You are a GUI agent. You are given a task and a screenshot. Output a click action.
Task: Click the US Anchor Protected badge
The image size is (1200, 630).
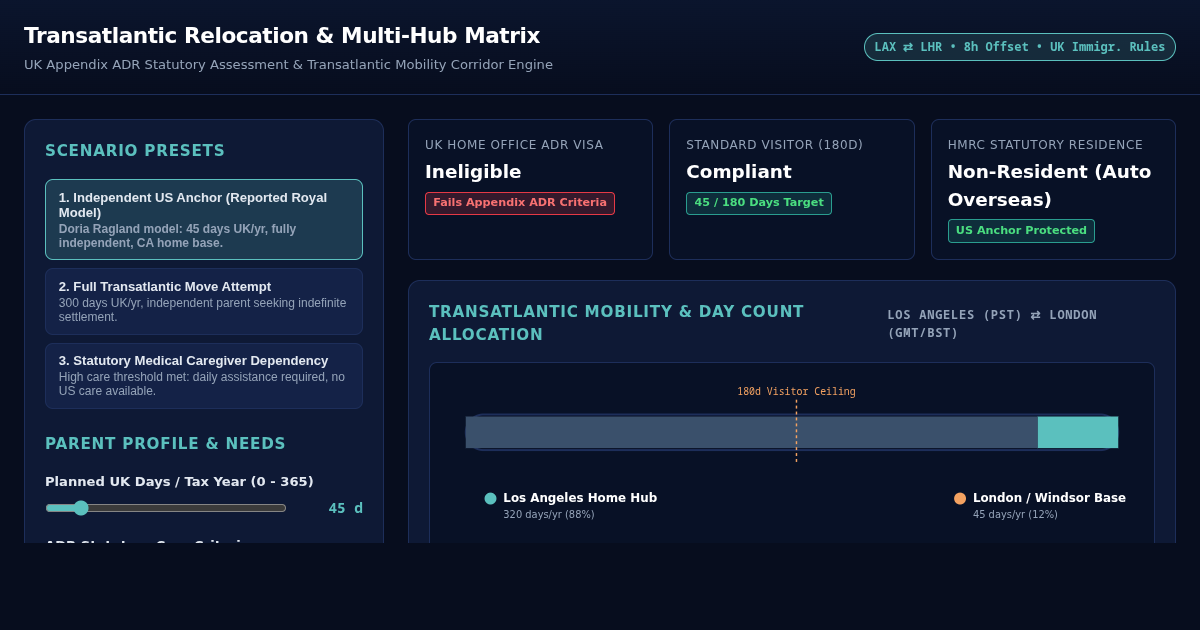coord(1021,231)
